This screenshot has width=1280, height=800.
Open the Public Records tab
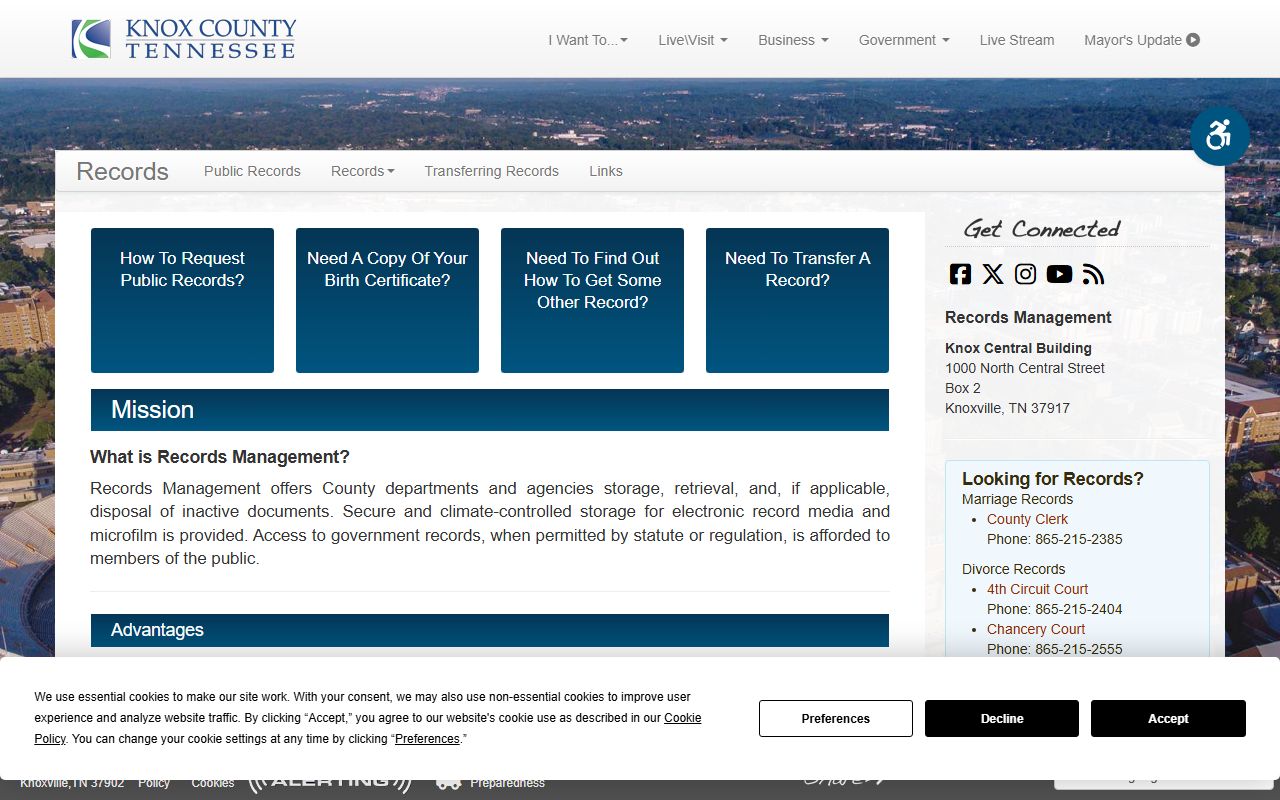click(252, 171)
